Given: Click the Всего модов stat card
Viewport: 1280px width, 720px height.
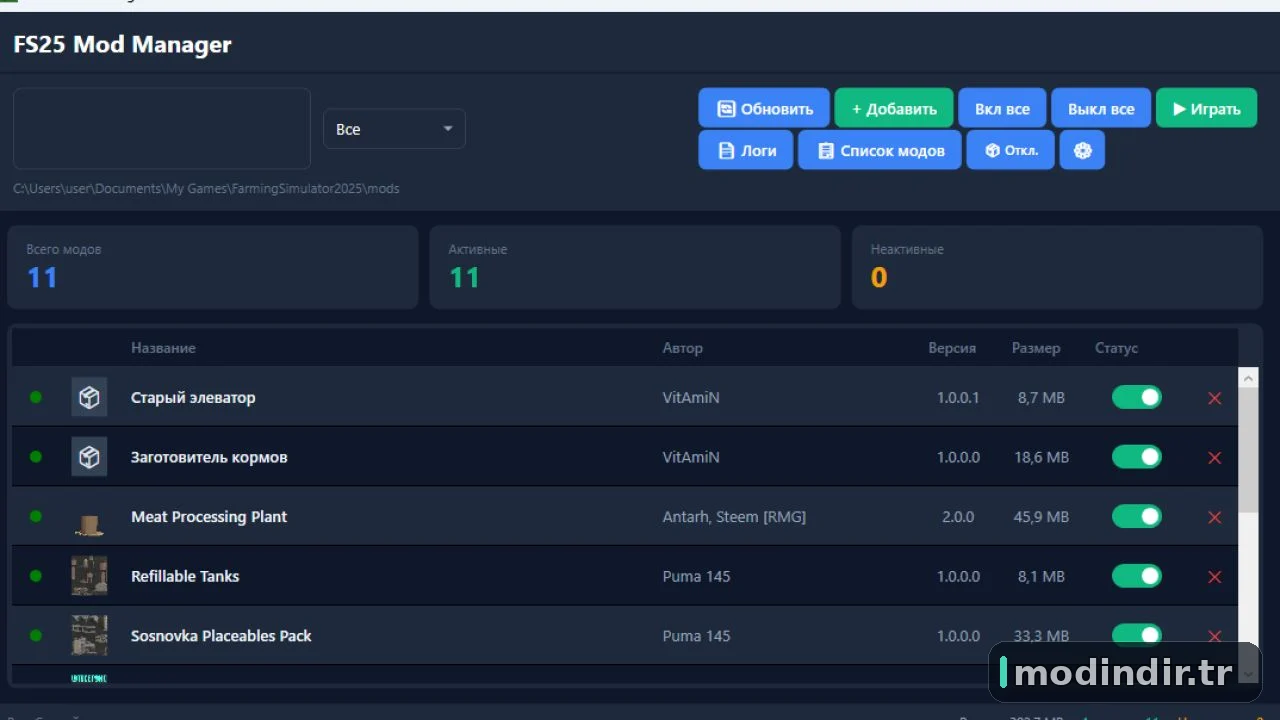Looking at the screenshot, I should coord(213,267).
